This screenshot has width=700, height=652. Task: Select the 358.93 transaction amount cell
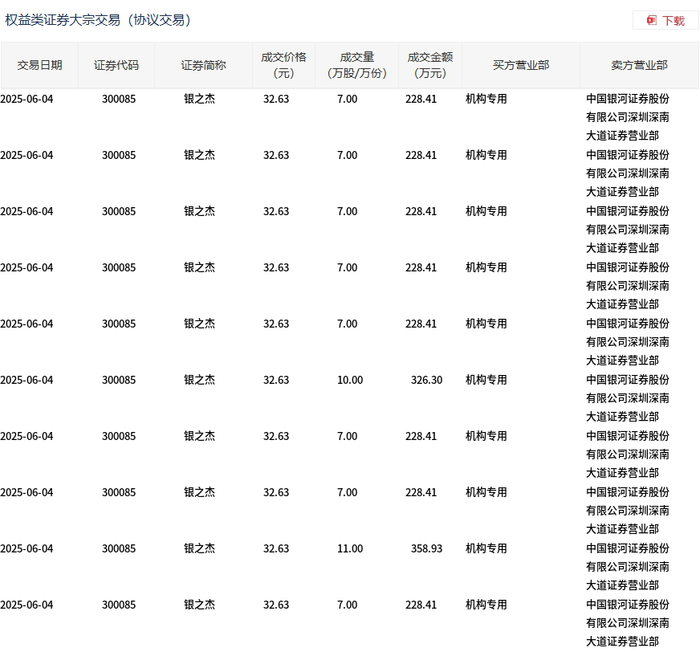pos(427,548)
